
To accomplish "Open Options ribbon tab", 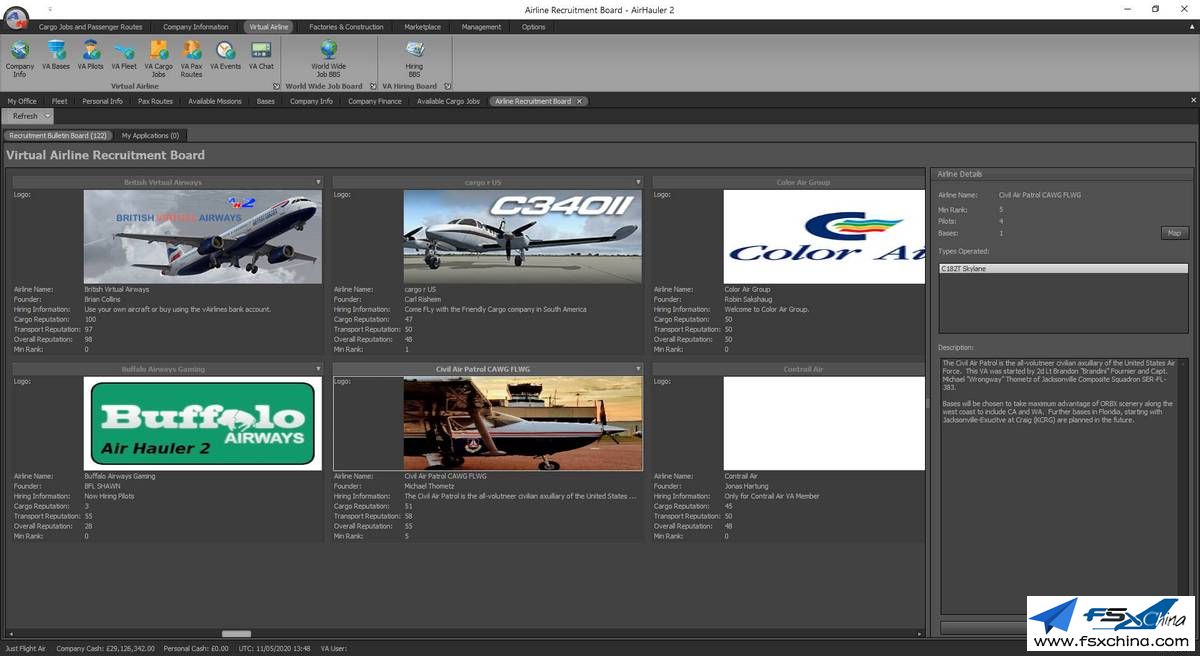I will coord(534,27).
